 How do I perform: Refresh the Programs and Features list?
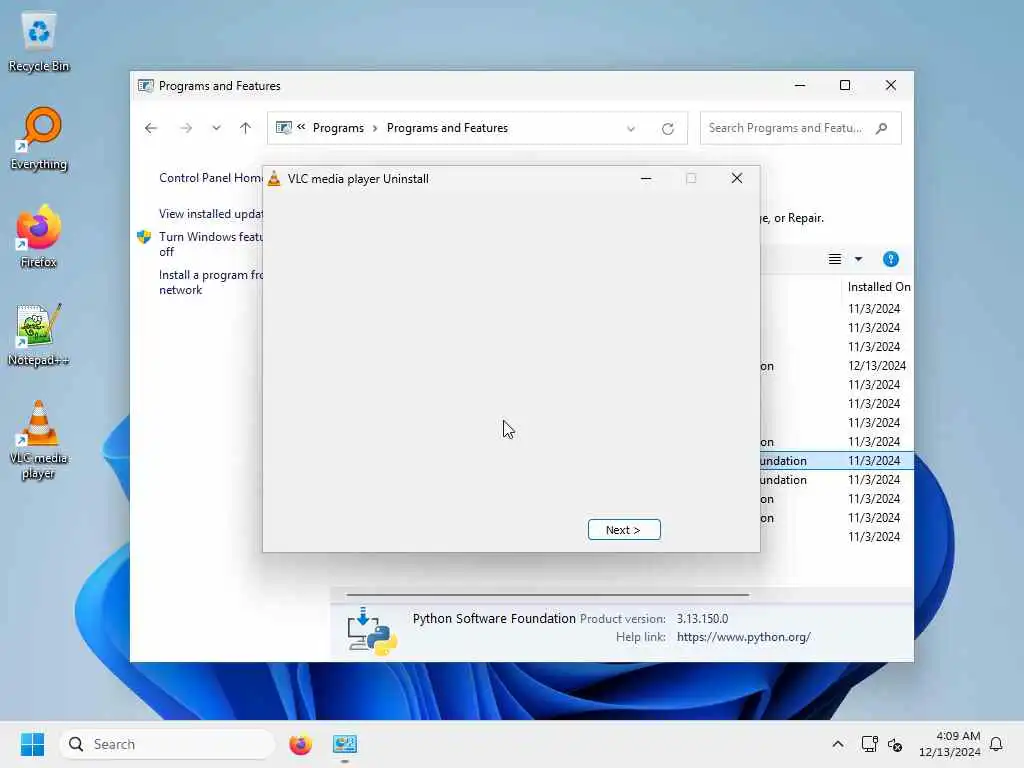[x=667, y=129]
